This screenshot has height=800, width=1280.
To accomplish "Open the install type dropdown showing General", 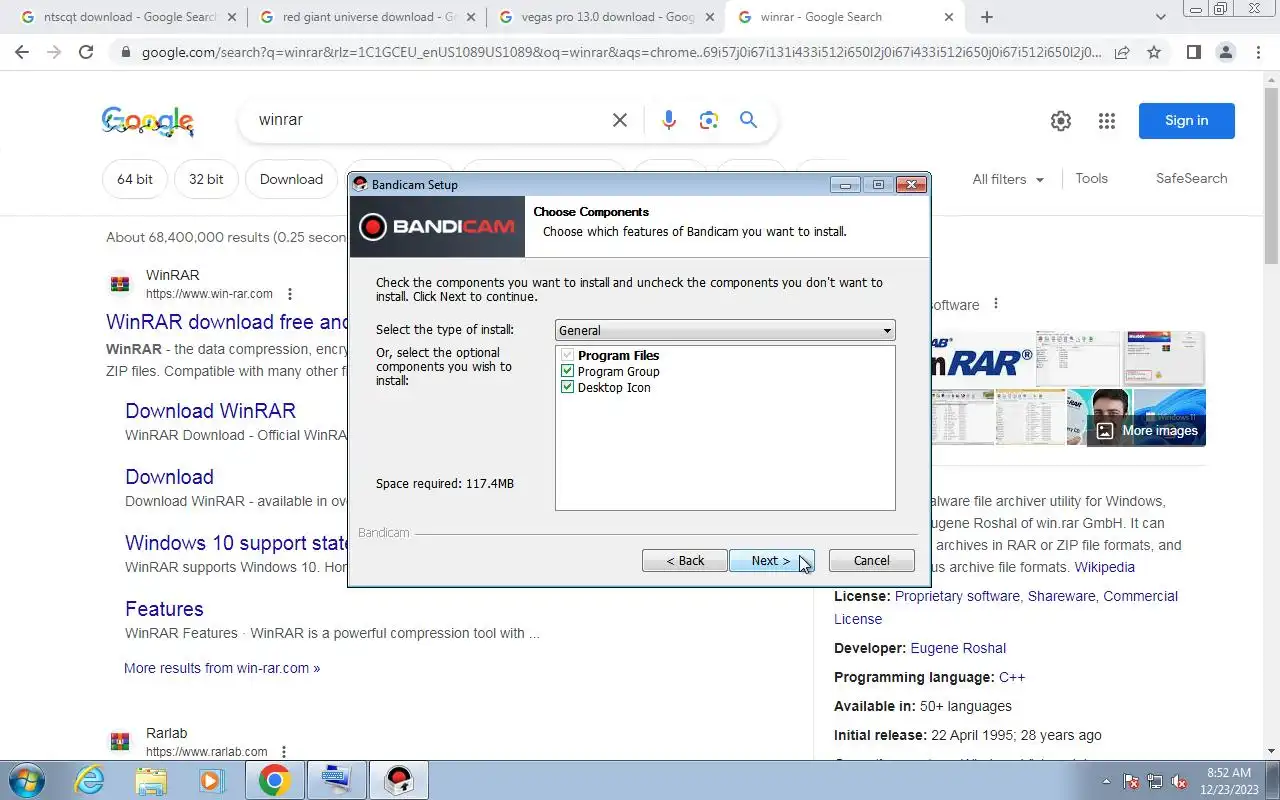I will pos(725,330).
